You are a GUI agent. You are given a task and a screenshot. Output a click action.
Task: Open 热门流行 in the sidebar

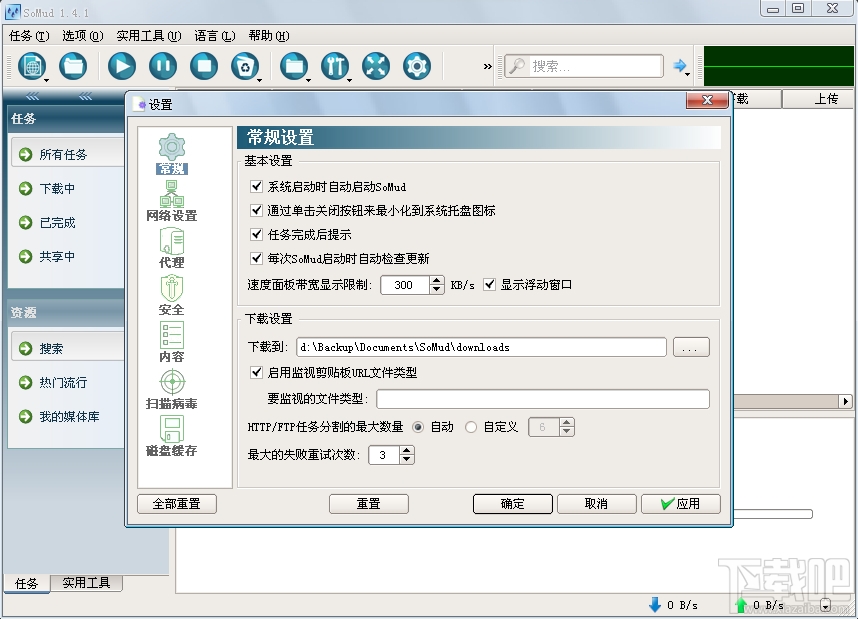tap(63, 383)
